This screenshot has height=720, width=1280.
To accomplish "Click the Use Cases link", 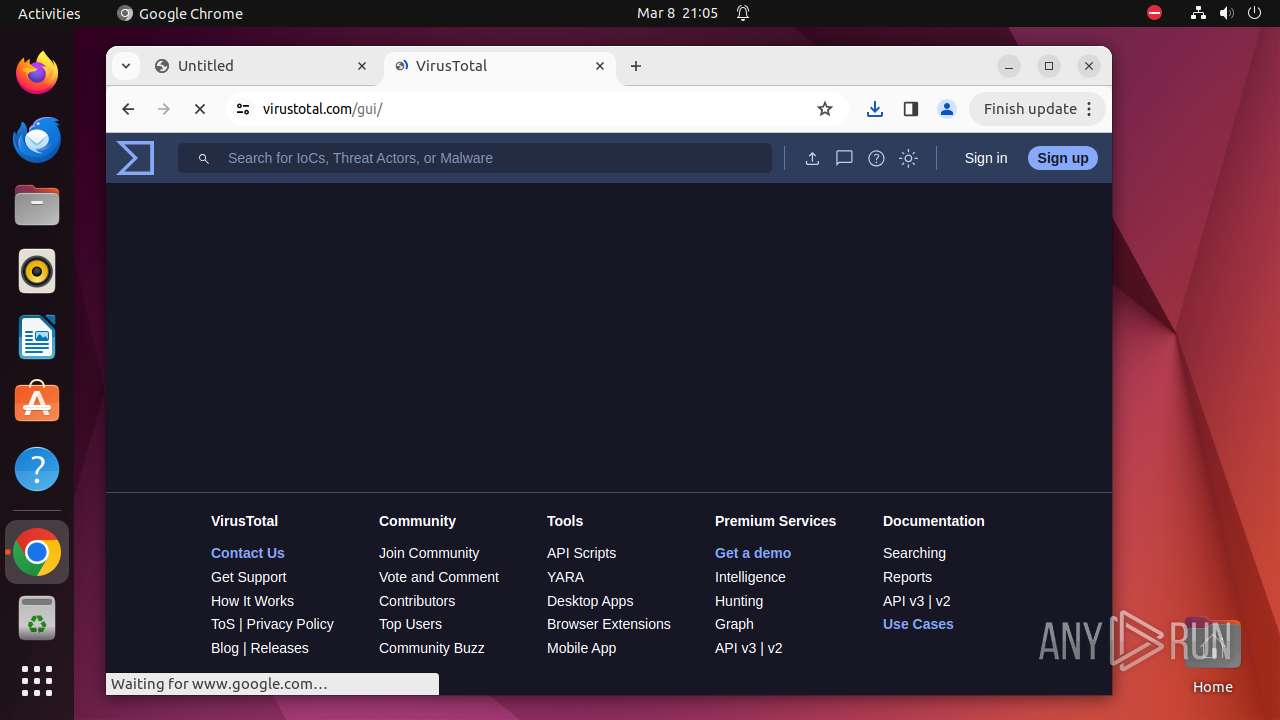I will click(x=918, y=624).
